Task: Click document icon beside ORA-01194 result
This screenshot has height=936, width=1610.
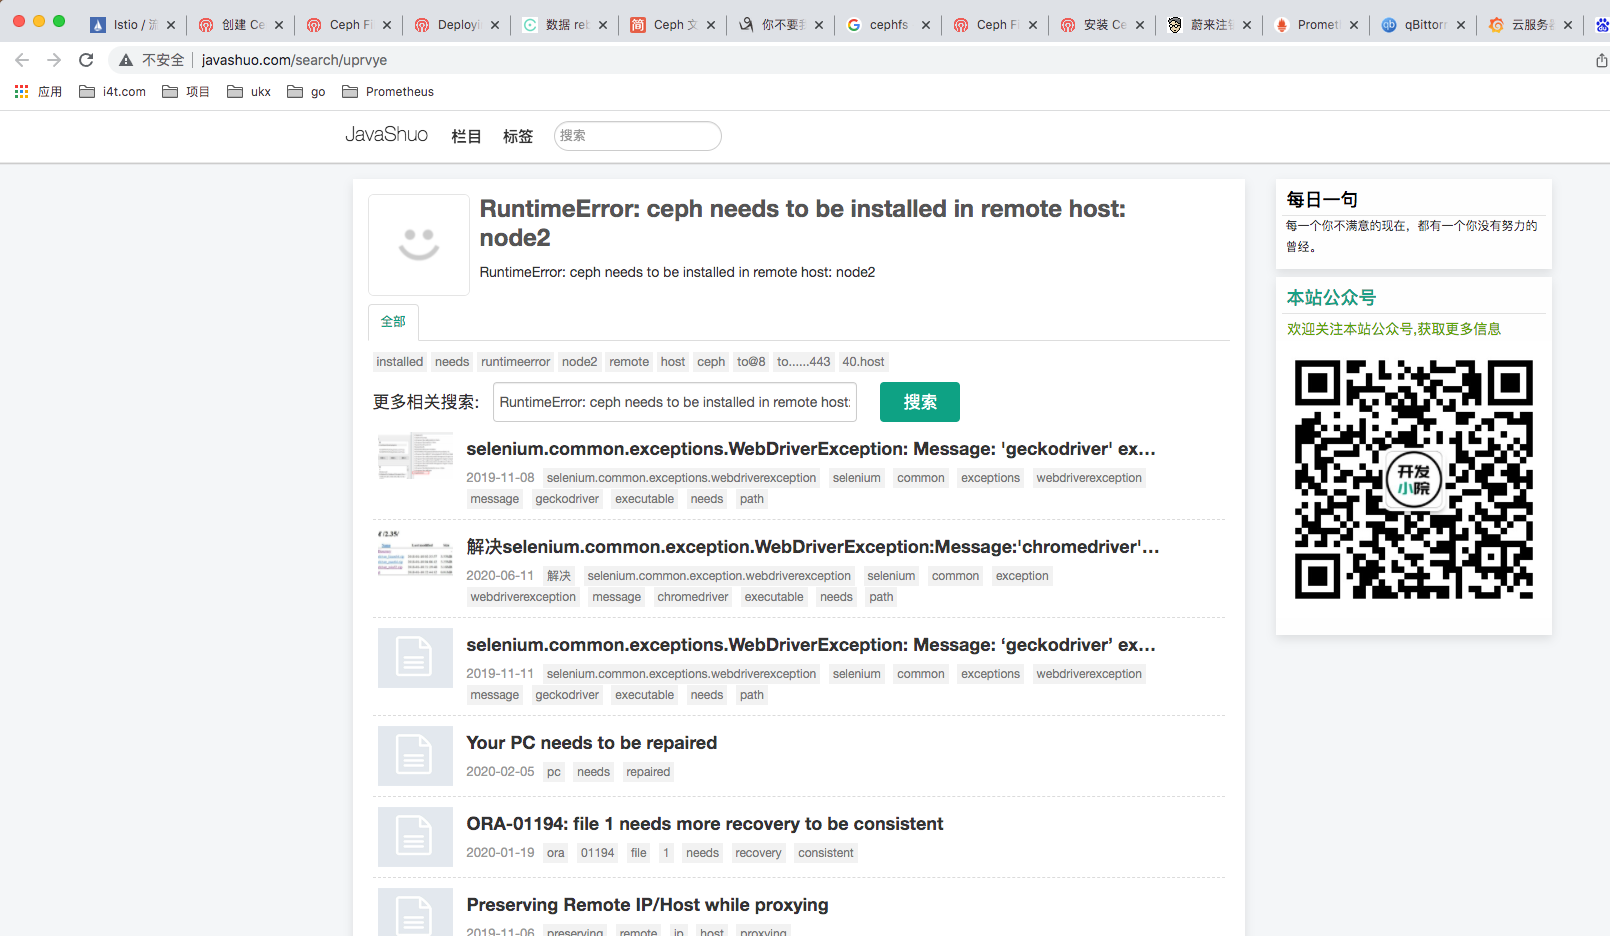Action: coord(415,837)
